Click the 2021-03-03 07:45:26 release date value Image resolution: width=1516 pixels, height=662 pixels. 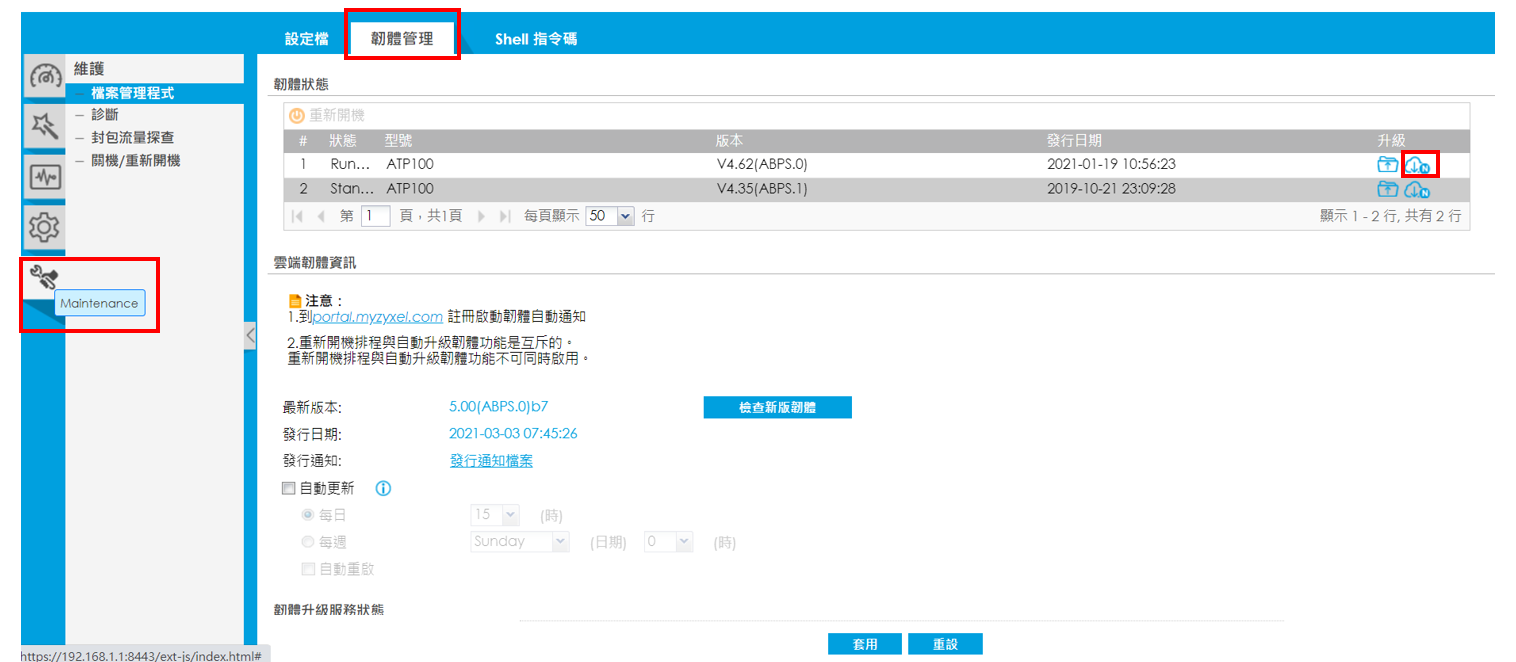pyautogui.click(x=513, y=434)
